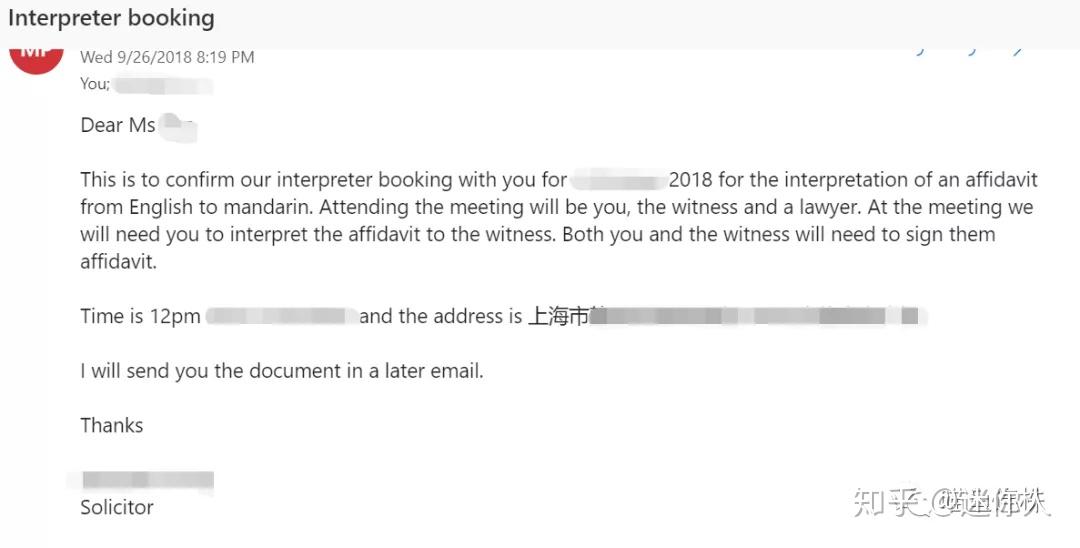Click the "Interpreter booking" subject title
The height and width of the screenshot is (548, 1080).
(x=111, y=18)
